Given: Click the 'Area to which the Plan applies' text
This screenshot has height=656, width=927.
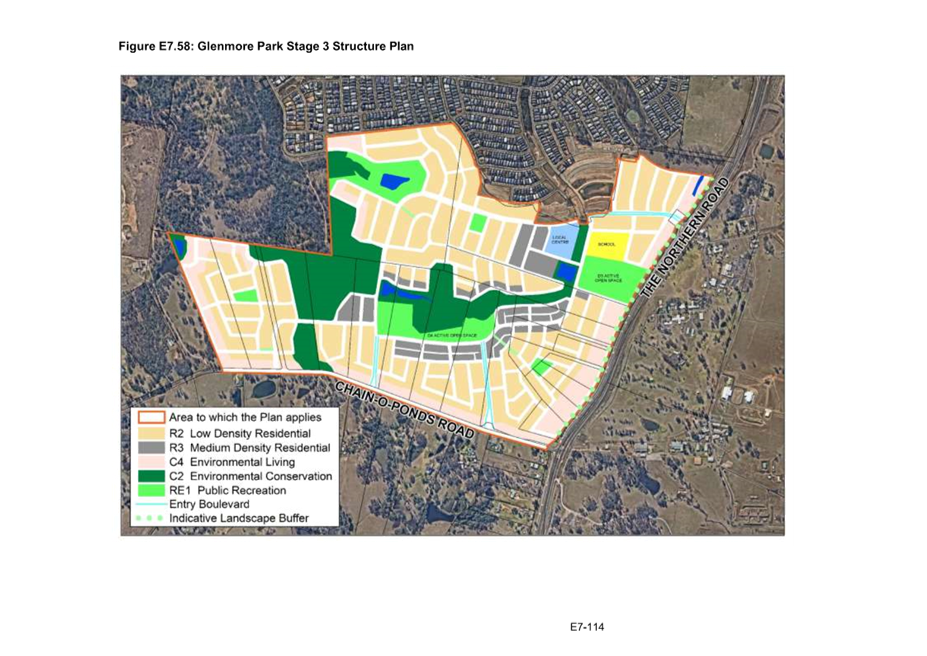Looking at the screenshot, I should coord(245,417).
